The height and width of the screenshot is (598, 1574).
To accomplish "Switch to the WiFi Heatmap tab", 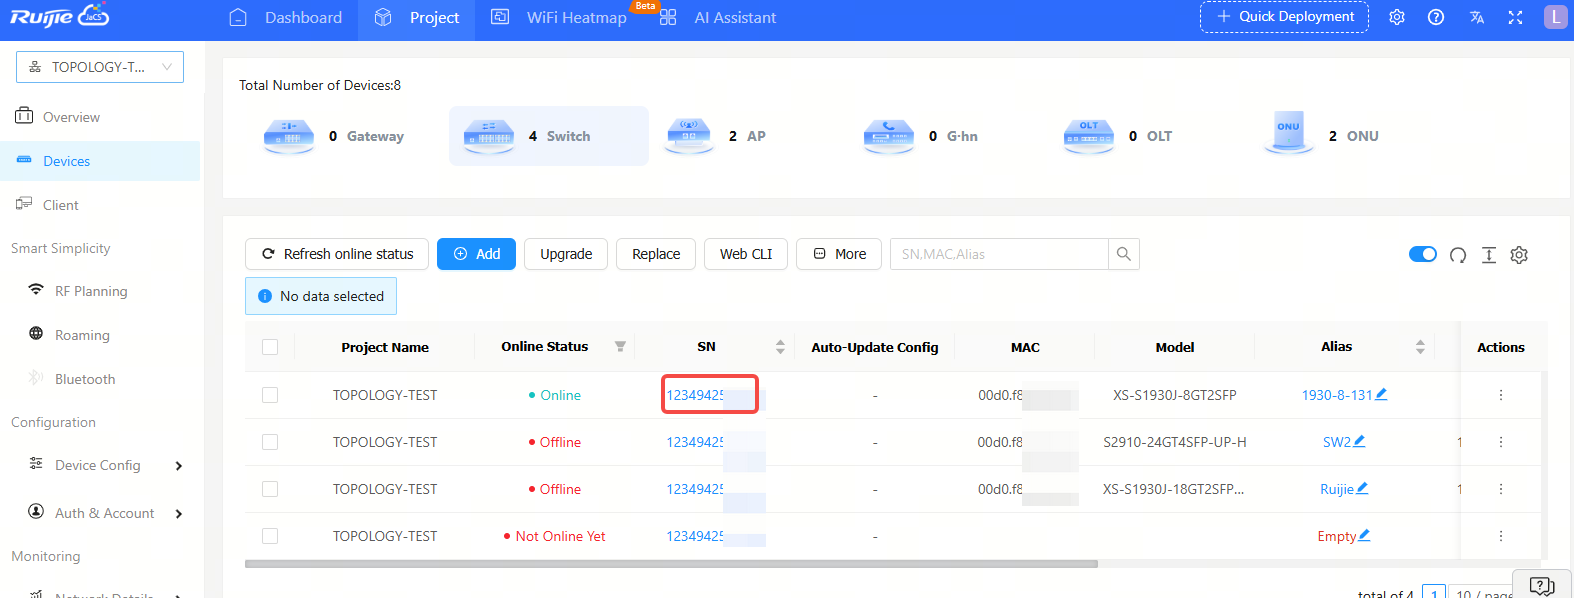I will (576, 18).
